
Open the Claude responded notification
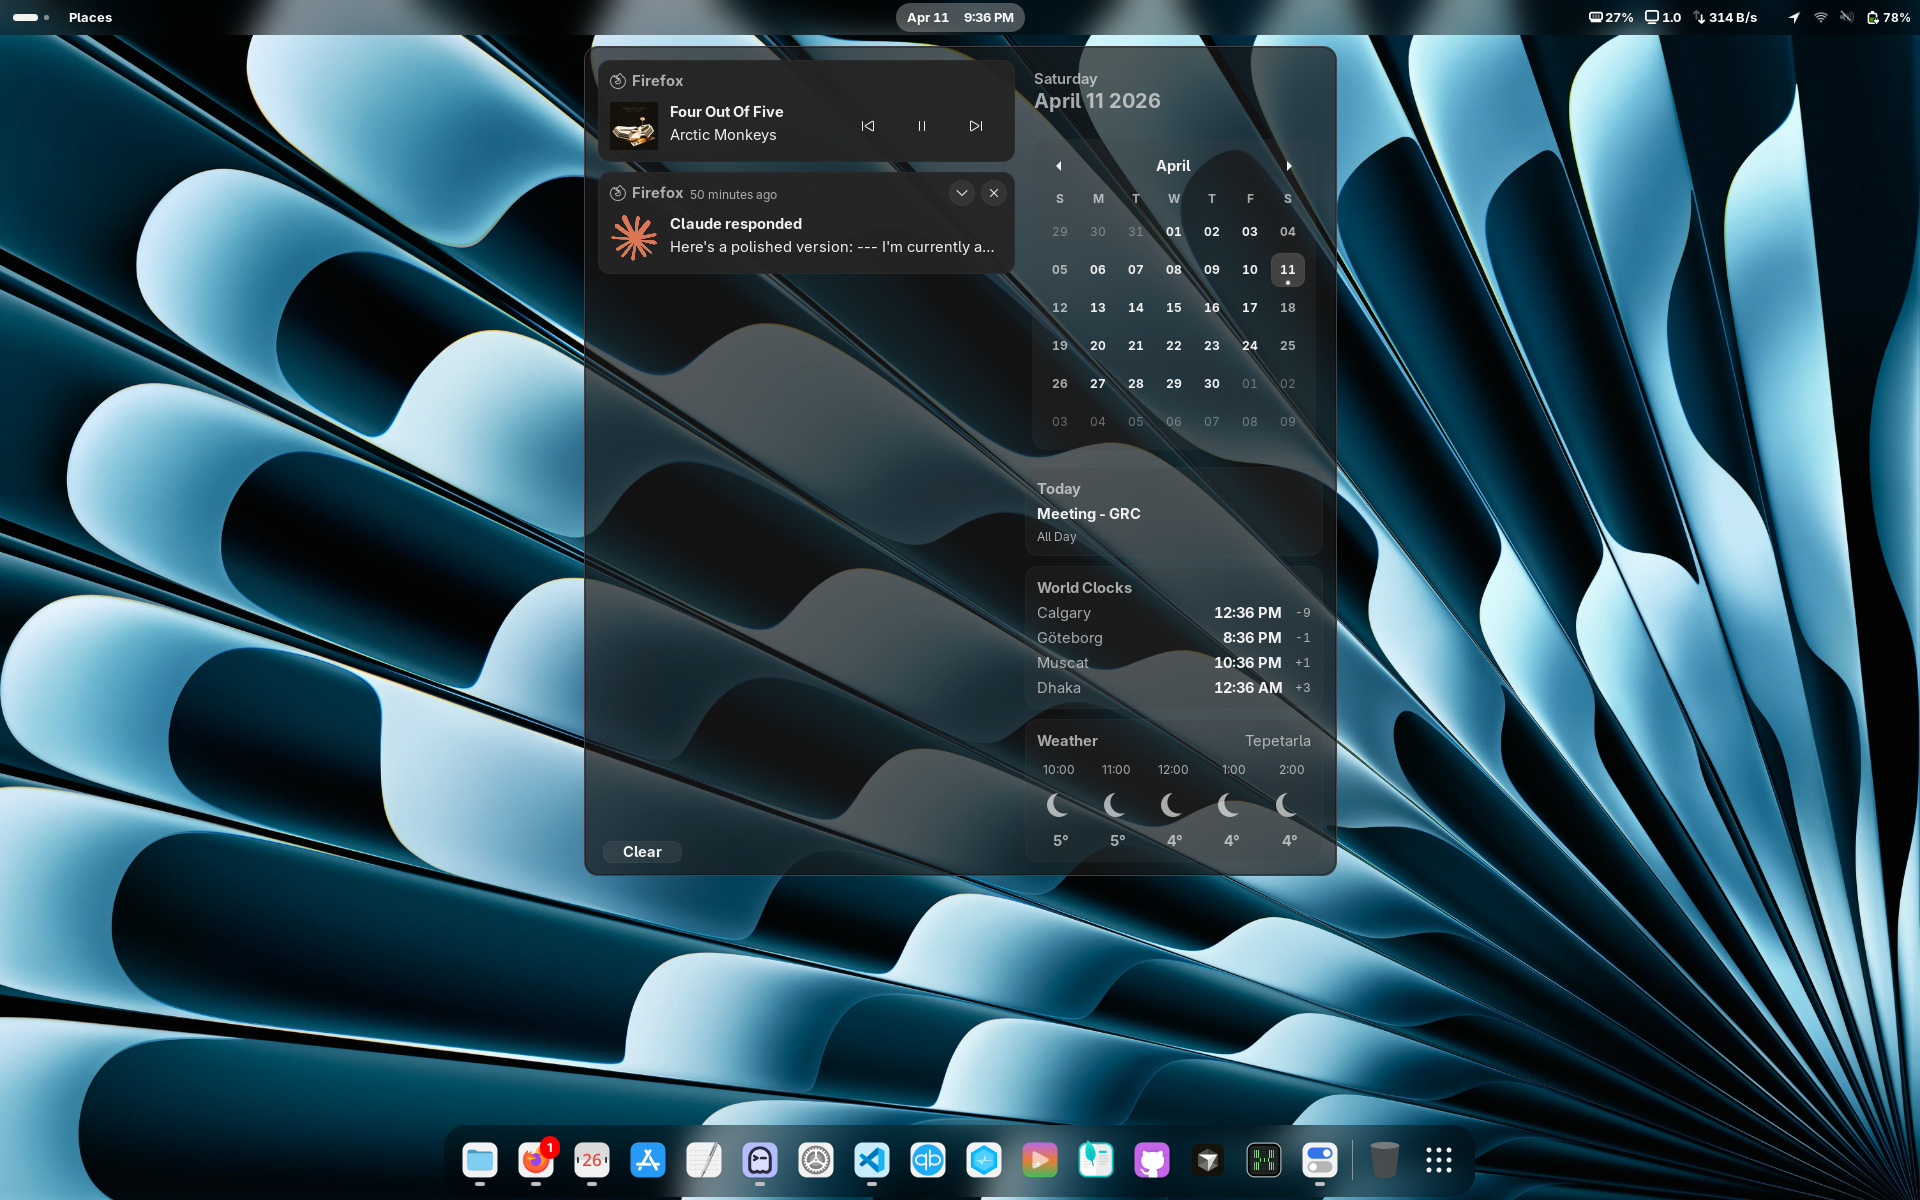click(806, 224)
